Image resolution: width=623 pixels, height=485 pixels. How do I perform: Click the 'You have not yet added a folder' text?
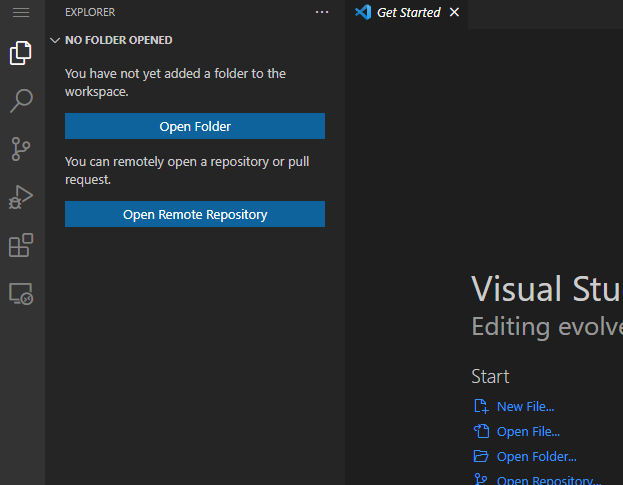(x=175, y=83)
